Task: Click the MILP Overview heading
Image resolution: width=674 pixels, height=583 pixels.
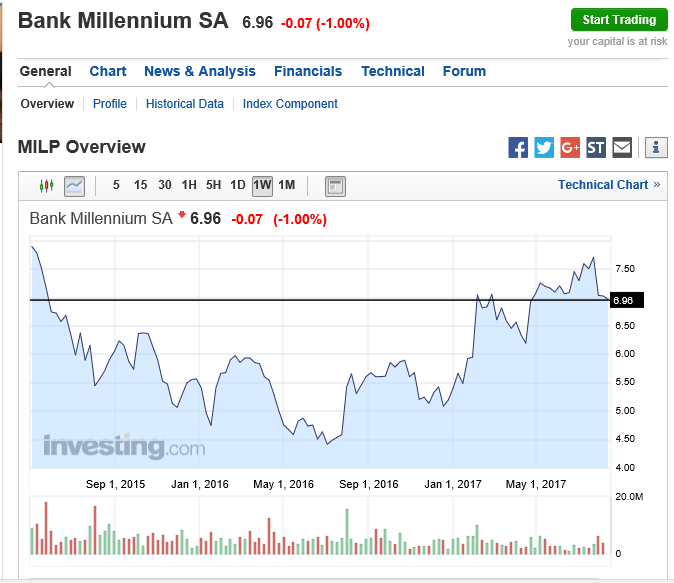Action: click(82, 147)
